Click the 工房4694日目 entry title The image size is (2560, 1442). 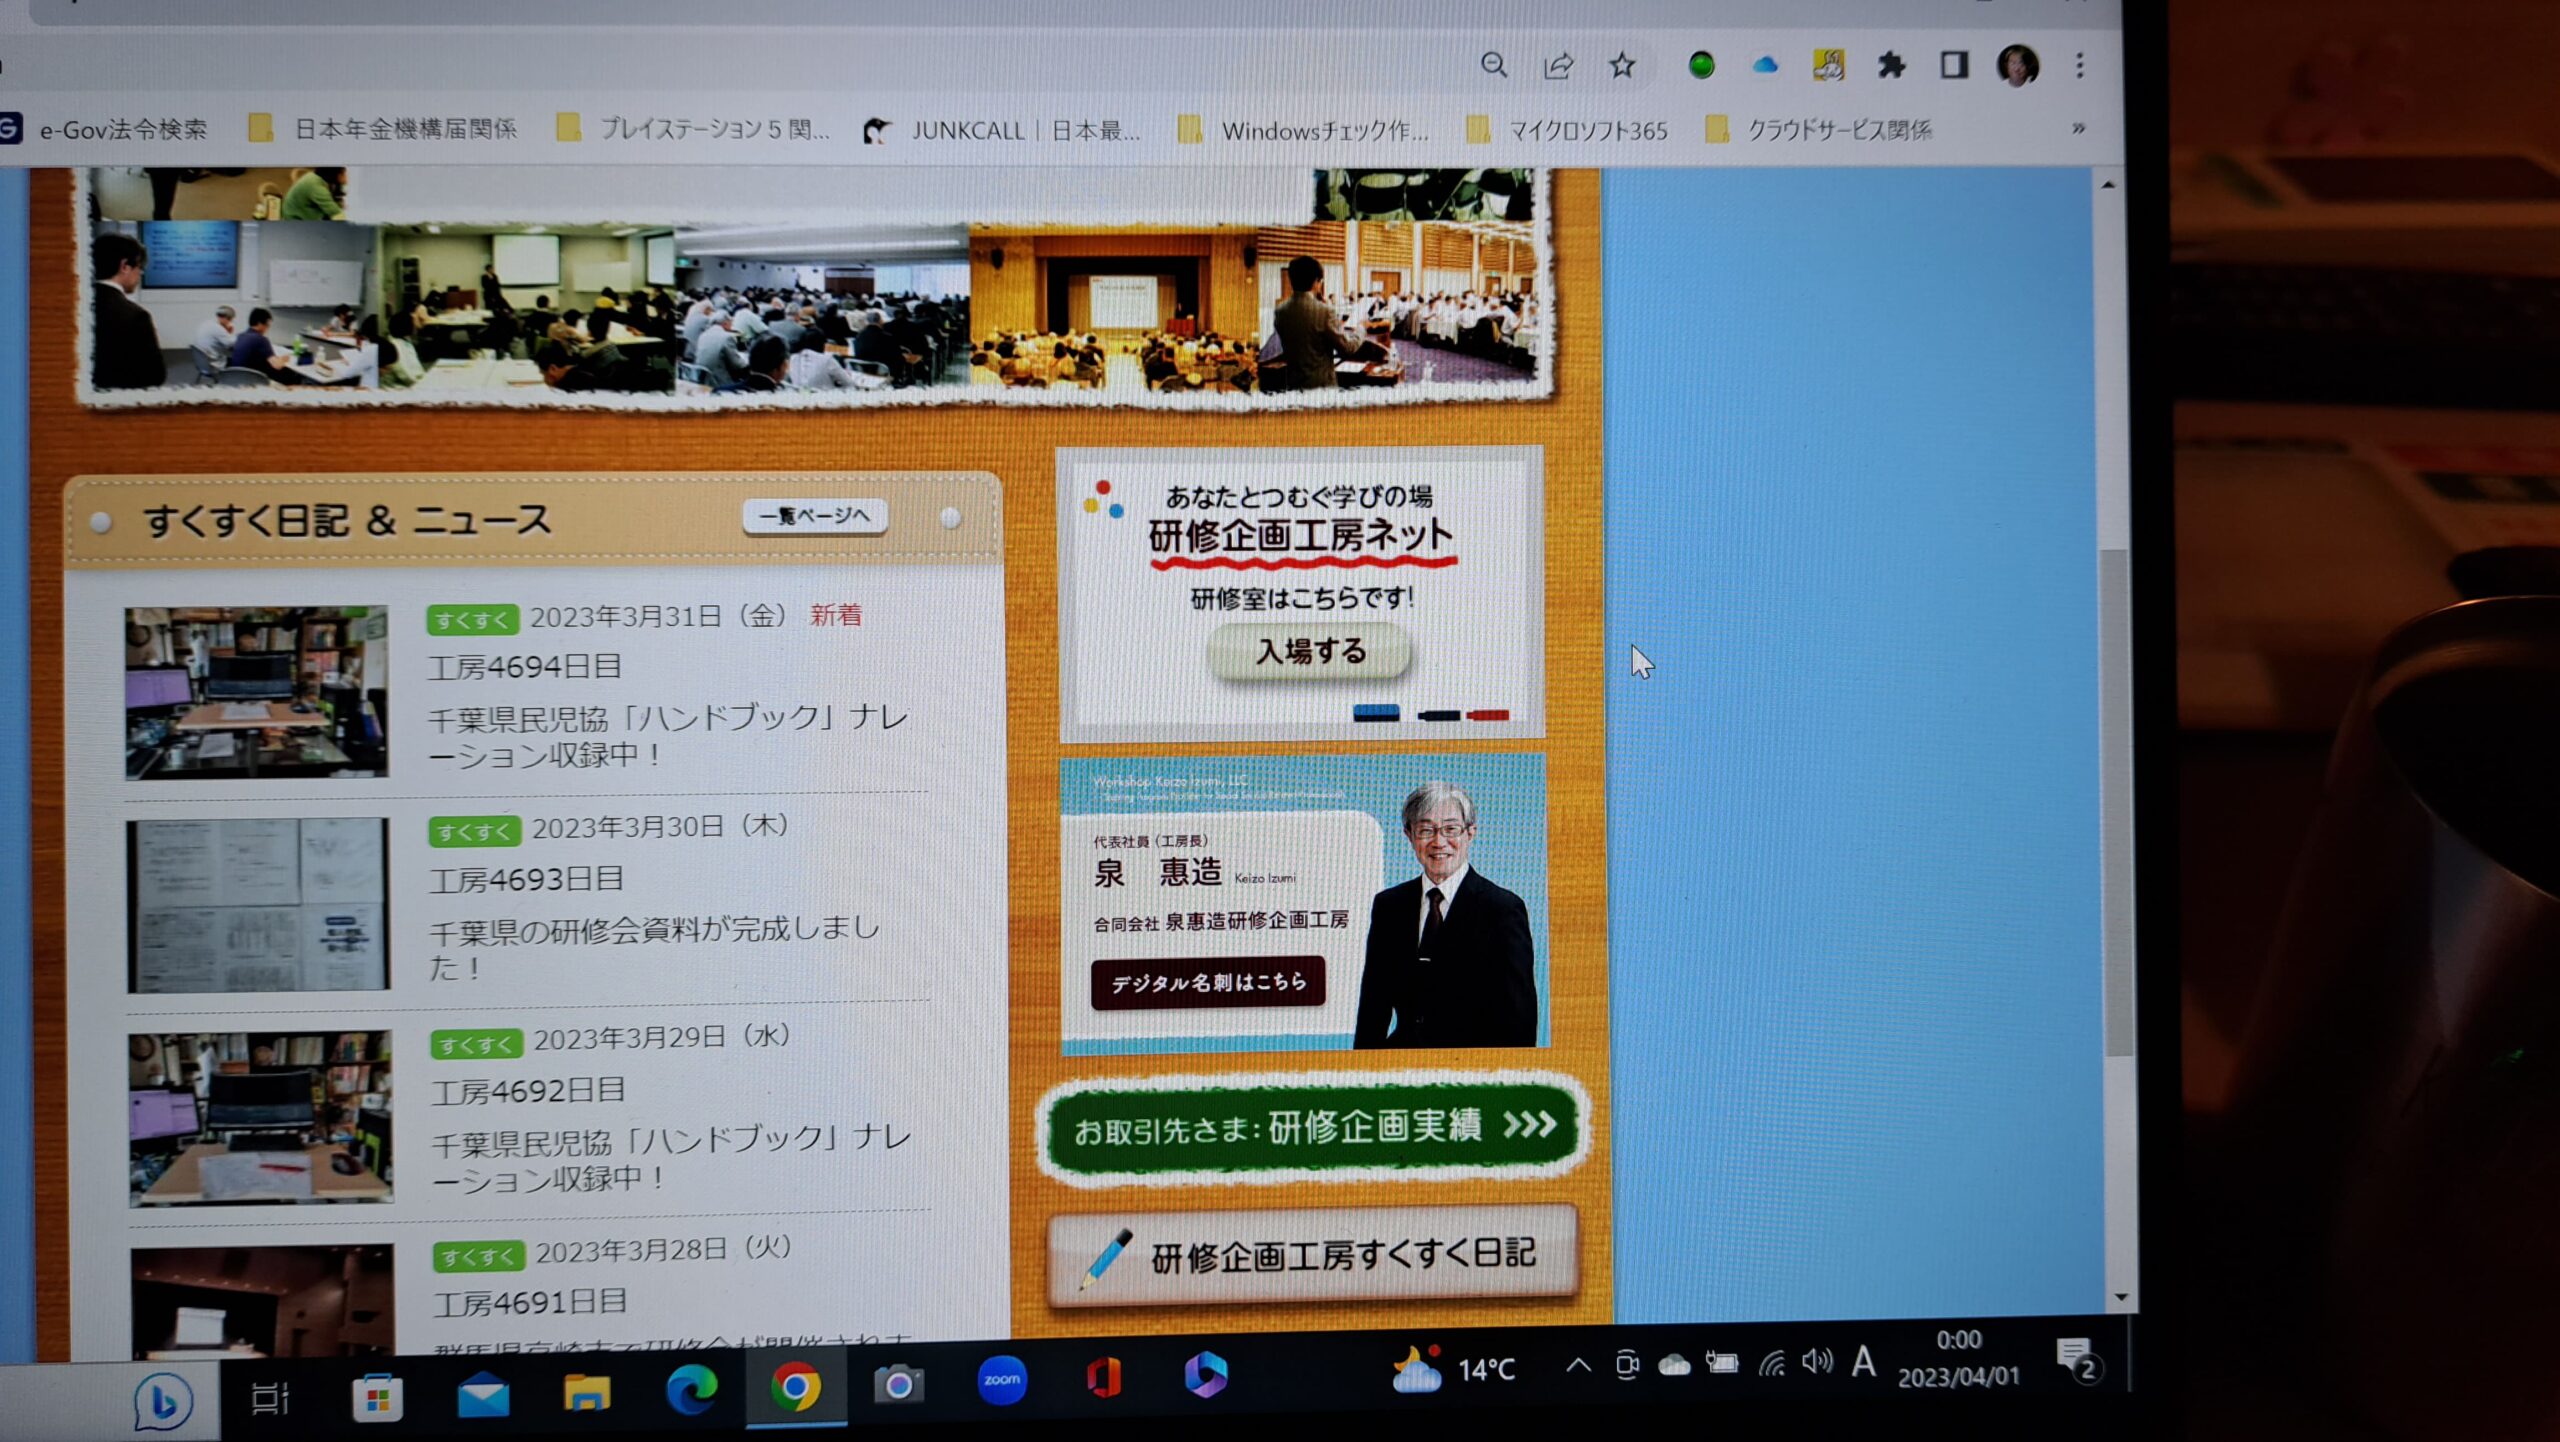point(526,667)
